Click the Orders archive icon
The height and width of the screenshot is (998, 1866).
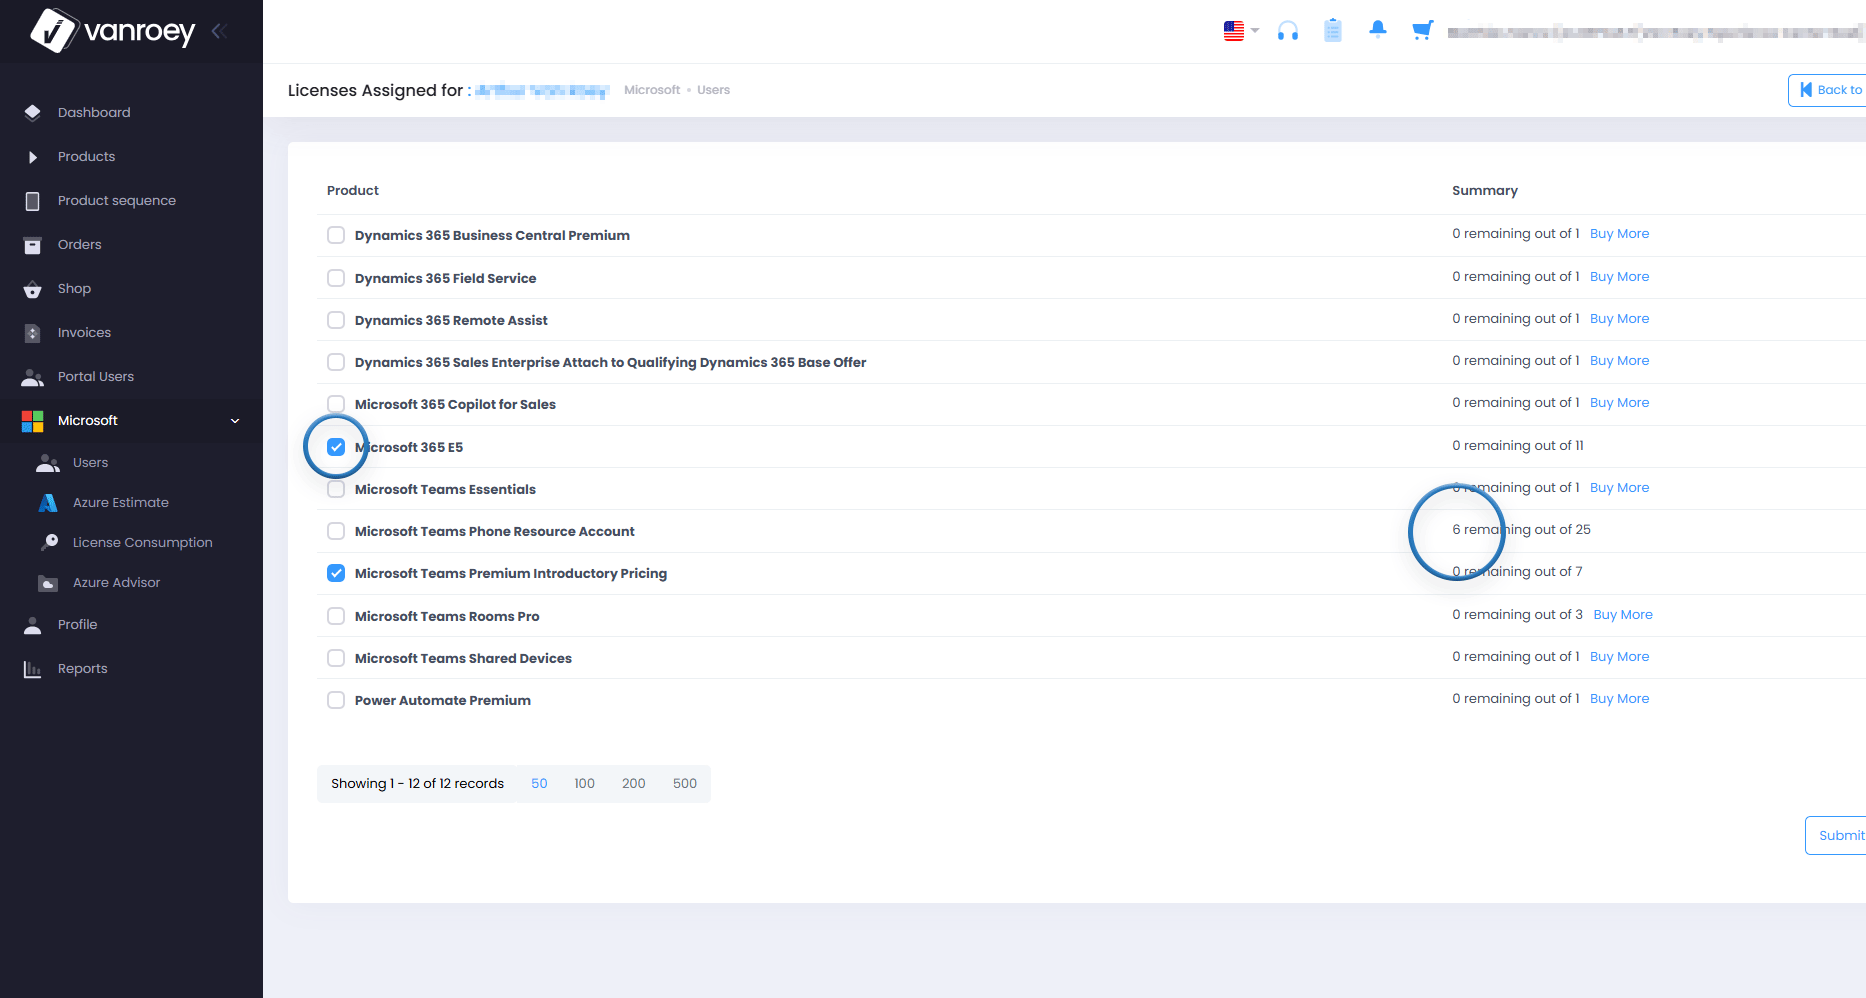(x=32, y=245)
